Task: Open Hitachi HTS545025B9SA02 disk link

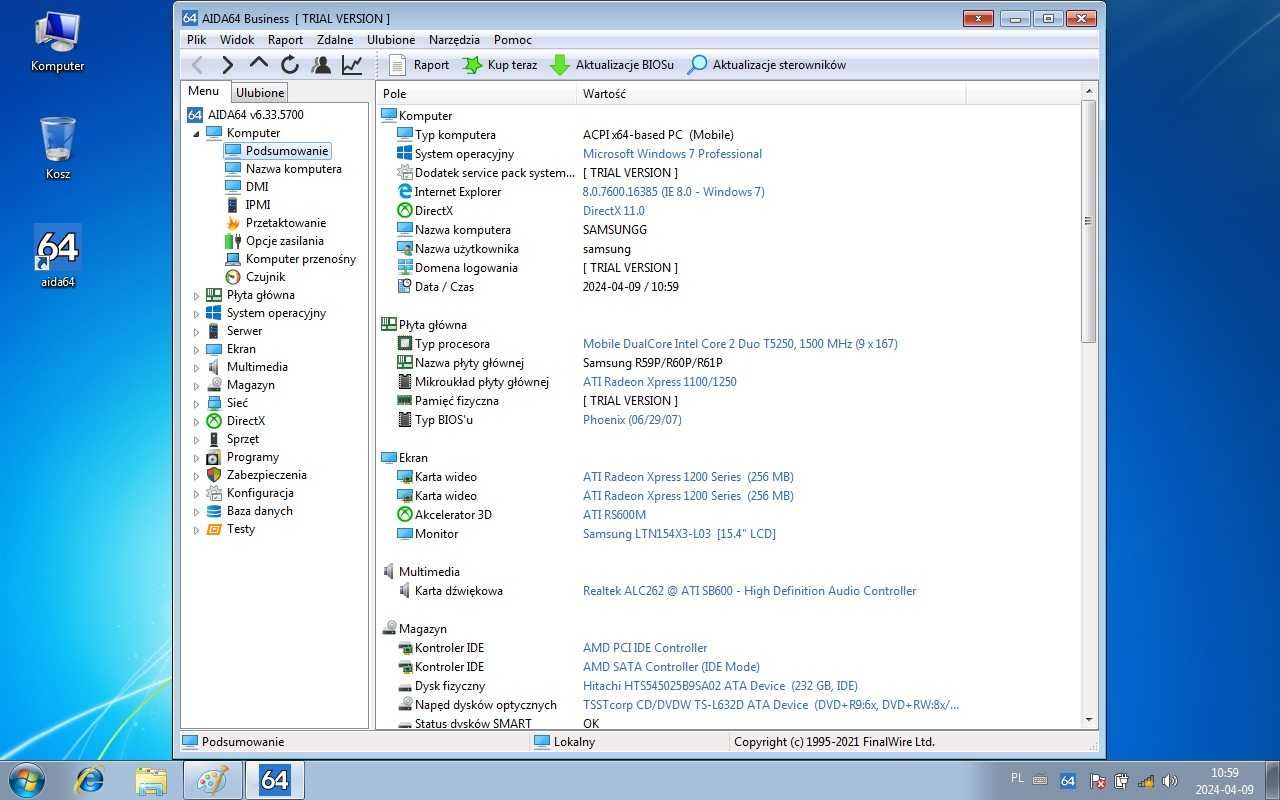Action: 720,686
